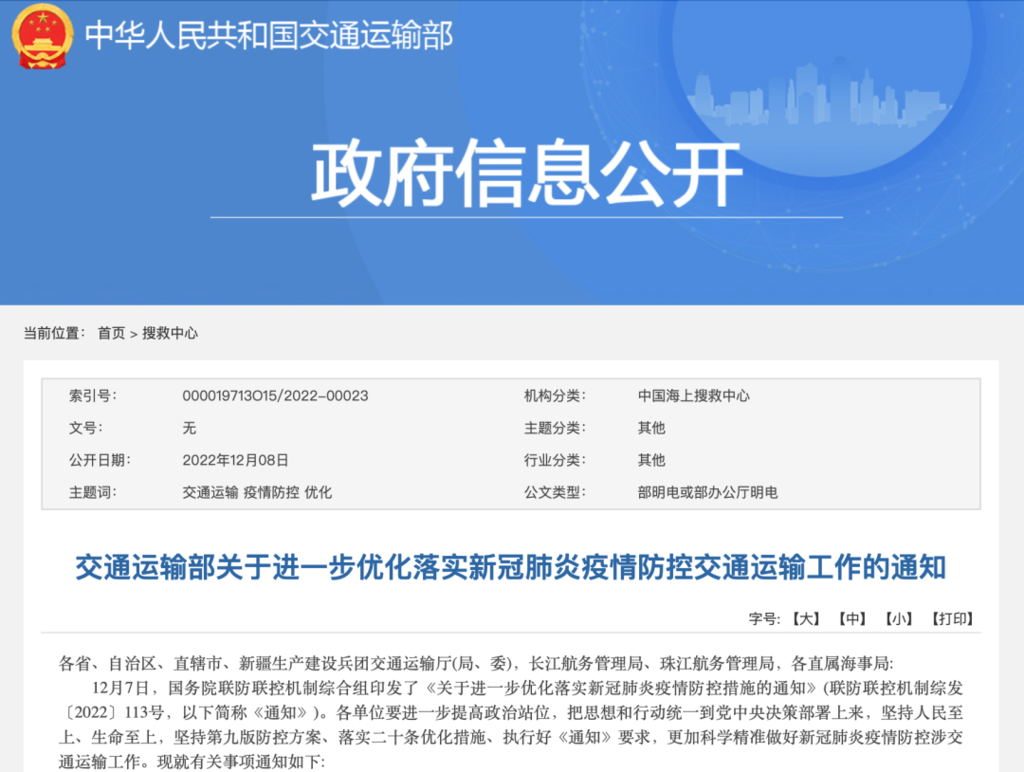The width and height of the screenshot is (1024, 772).
Task: Open the 首页 breadcrumb link
Action: [x=113, y=334]
